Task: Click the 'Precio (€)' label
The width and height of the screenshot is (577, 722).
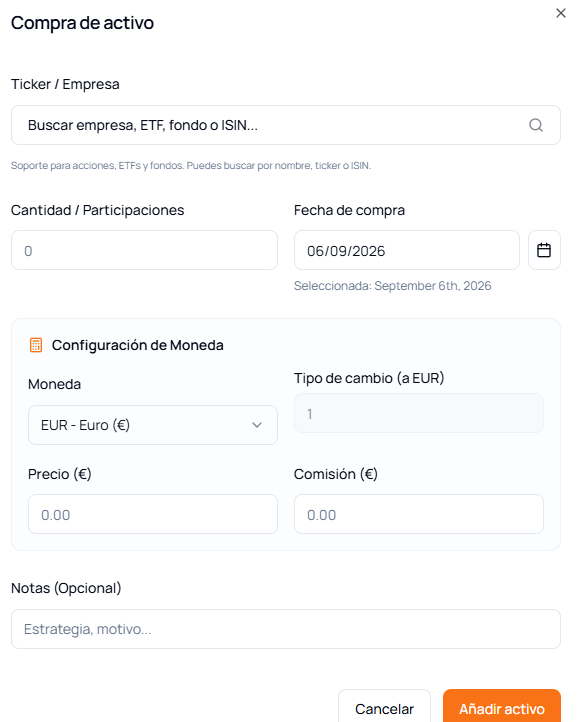Action: point(59,474)
